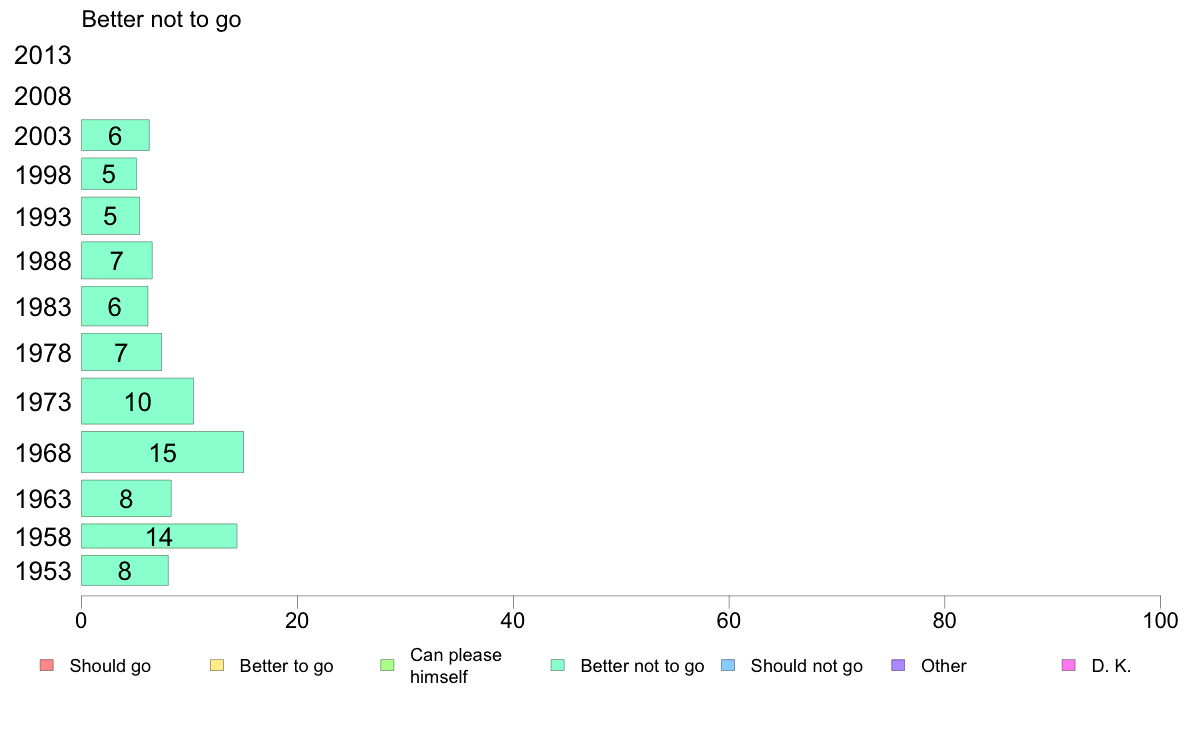This screenshot has height=736, width=1188.
Task: Click the 100 tick on x-axis
Action: click(x=1160, y=621)
